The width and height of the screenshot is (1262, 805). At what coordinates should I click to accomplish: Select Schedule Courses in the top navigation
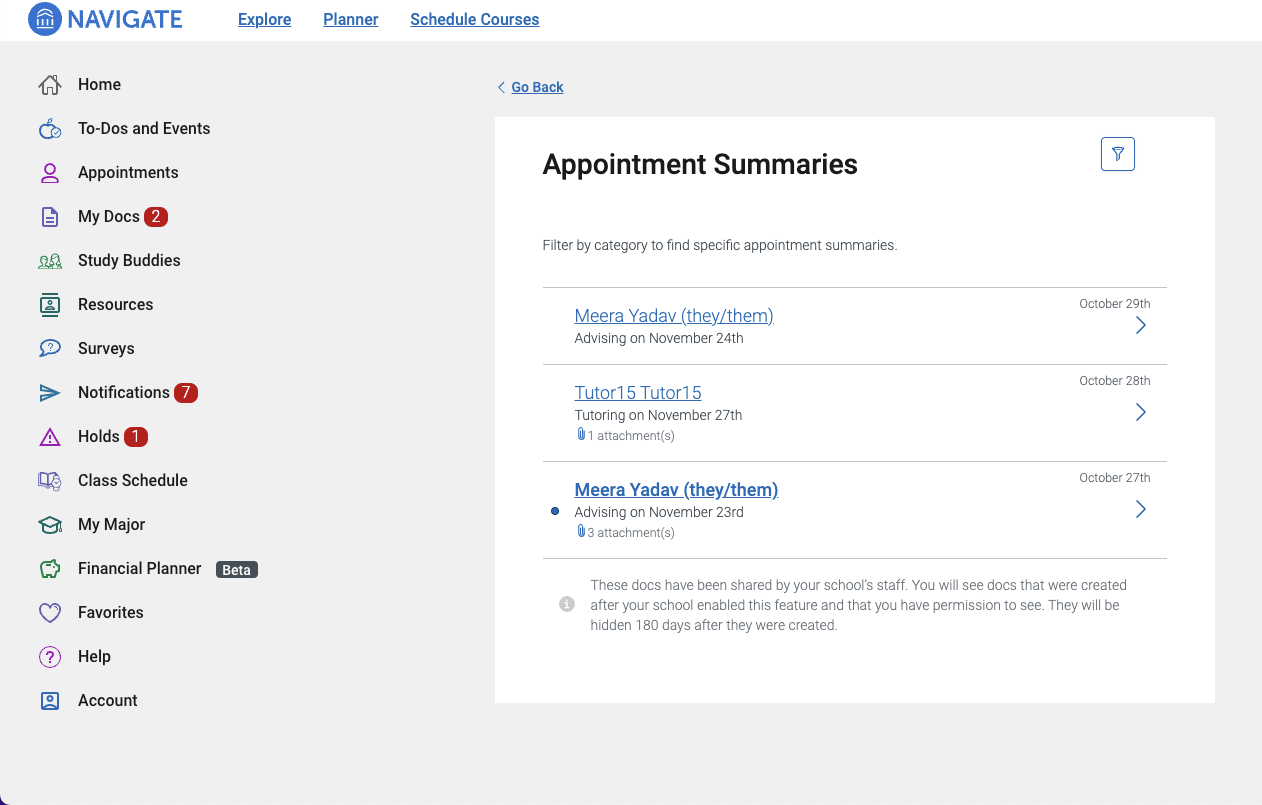point(474,19)
